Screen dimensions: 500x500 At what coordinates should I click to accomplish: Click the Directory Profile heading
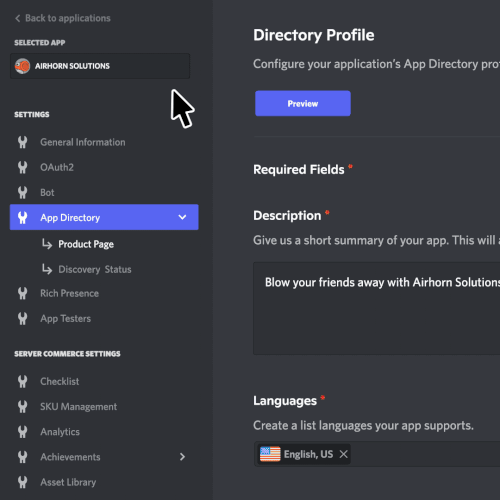pyautogui.click(x=314, y=35)
